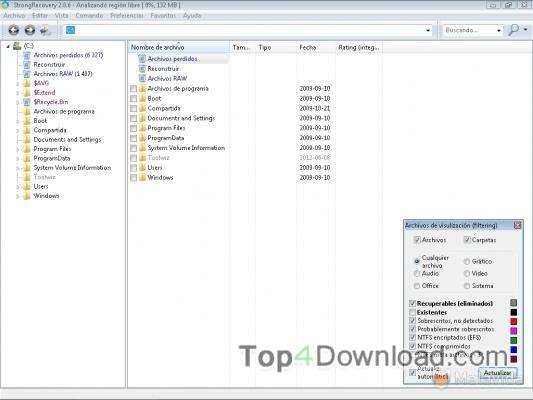This screenshot has height=400, width=533.
Task: Toggle the Archivos checkbox in filter panel
Action: pos(417,240)
